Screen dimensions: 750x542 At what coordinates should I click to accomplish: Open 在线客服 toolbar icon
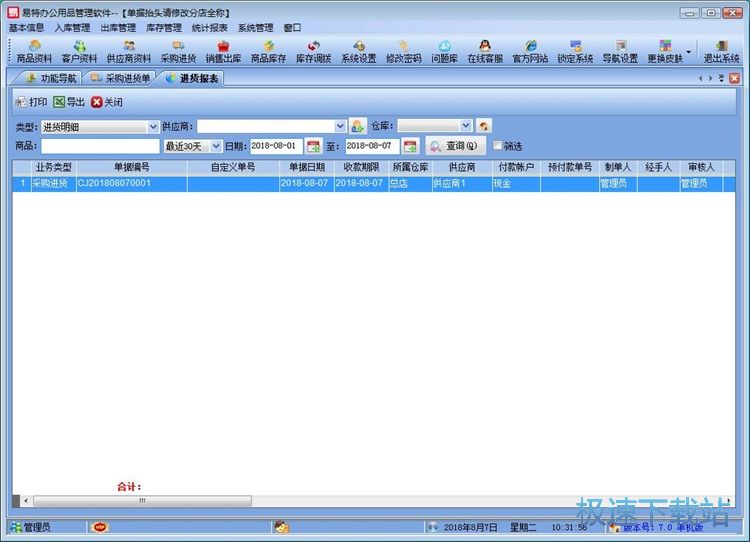(x=485, y=52)
